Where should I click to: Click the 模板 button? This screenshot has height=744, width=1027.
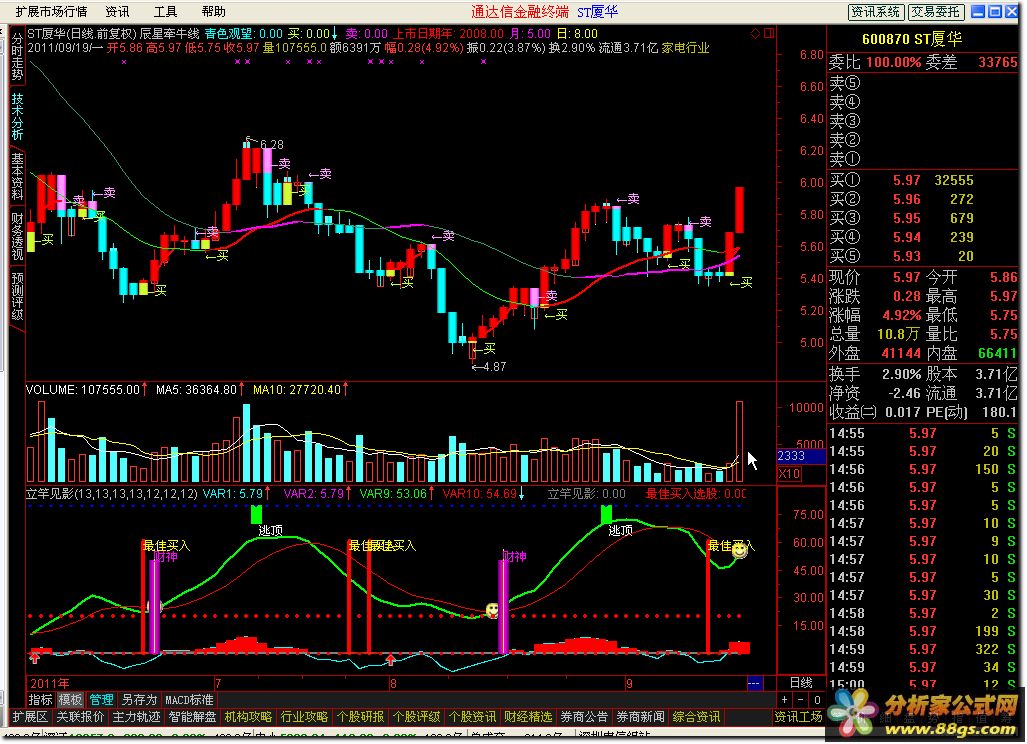pyautogui.click(x=70, y=700)
